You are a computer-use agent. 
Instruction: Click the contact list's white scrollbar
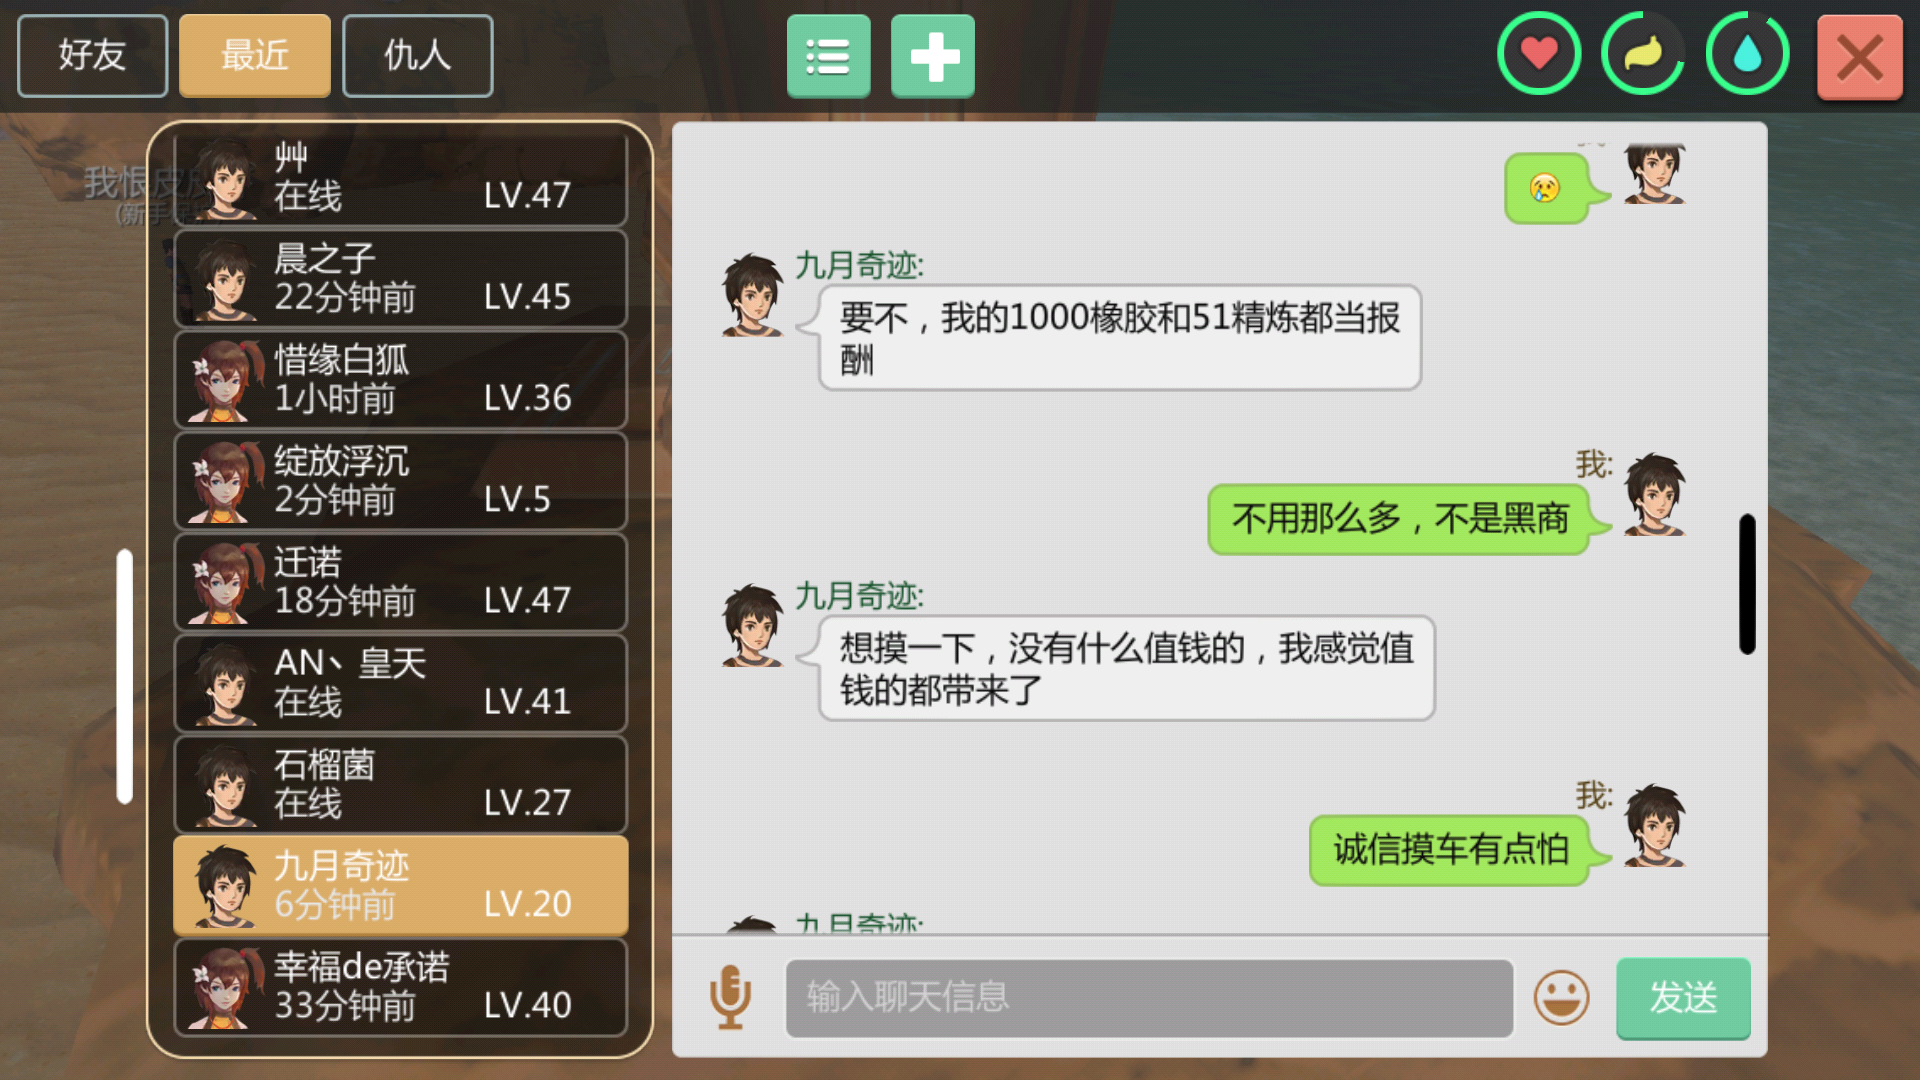coord(125,676)
